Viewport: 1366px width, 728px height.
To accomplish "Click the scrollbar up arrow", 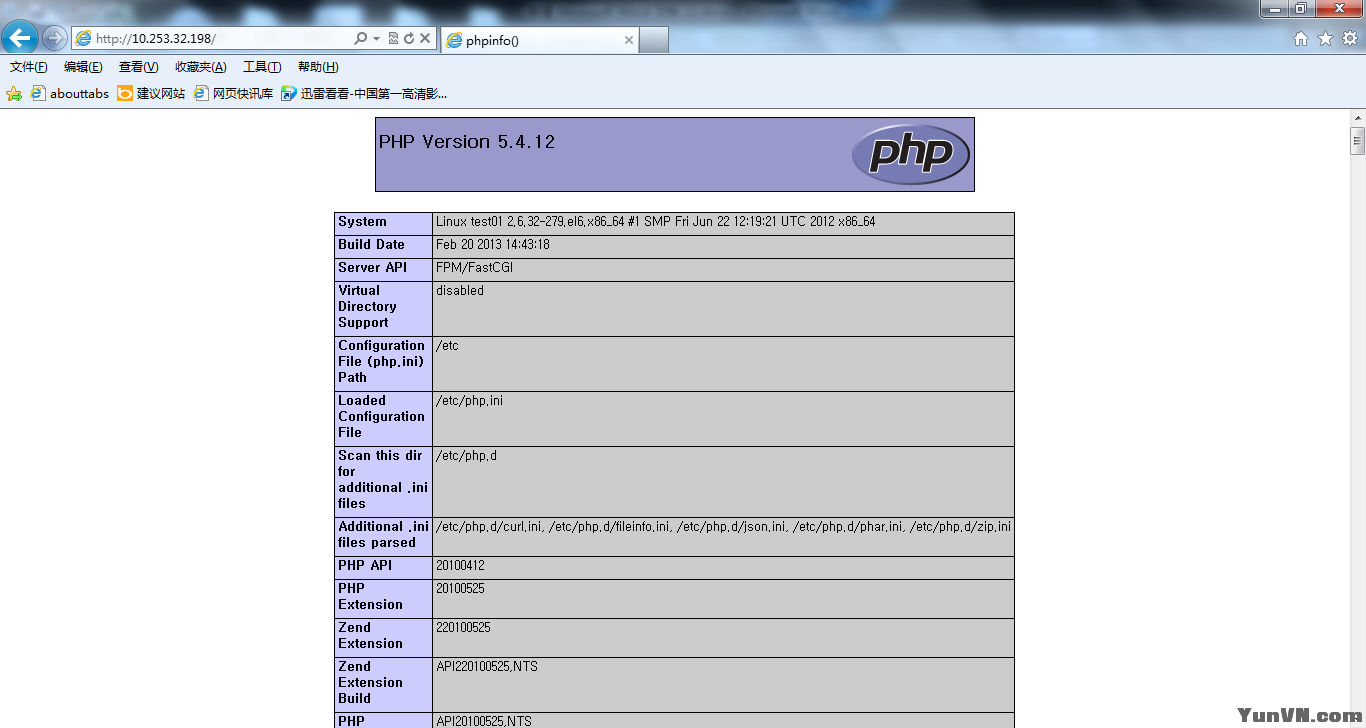I will pos(1357,118).
